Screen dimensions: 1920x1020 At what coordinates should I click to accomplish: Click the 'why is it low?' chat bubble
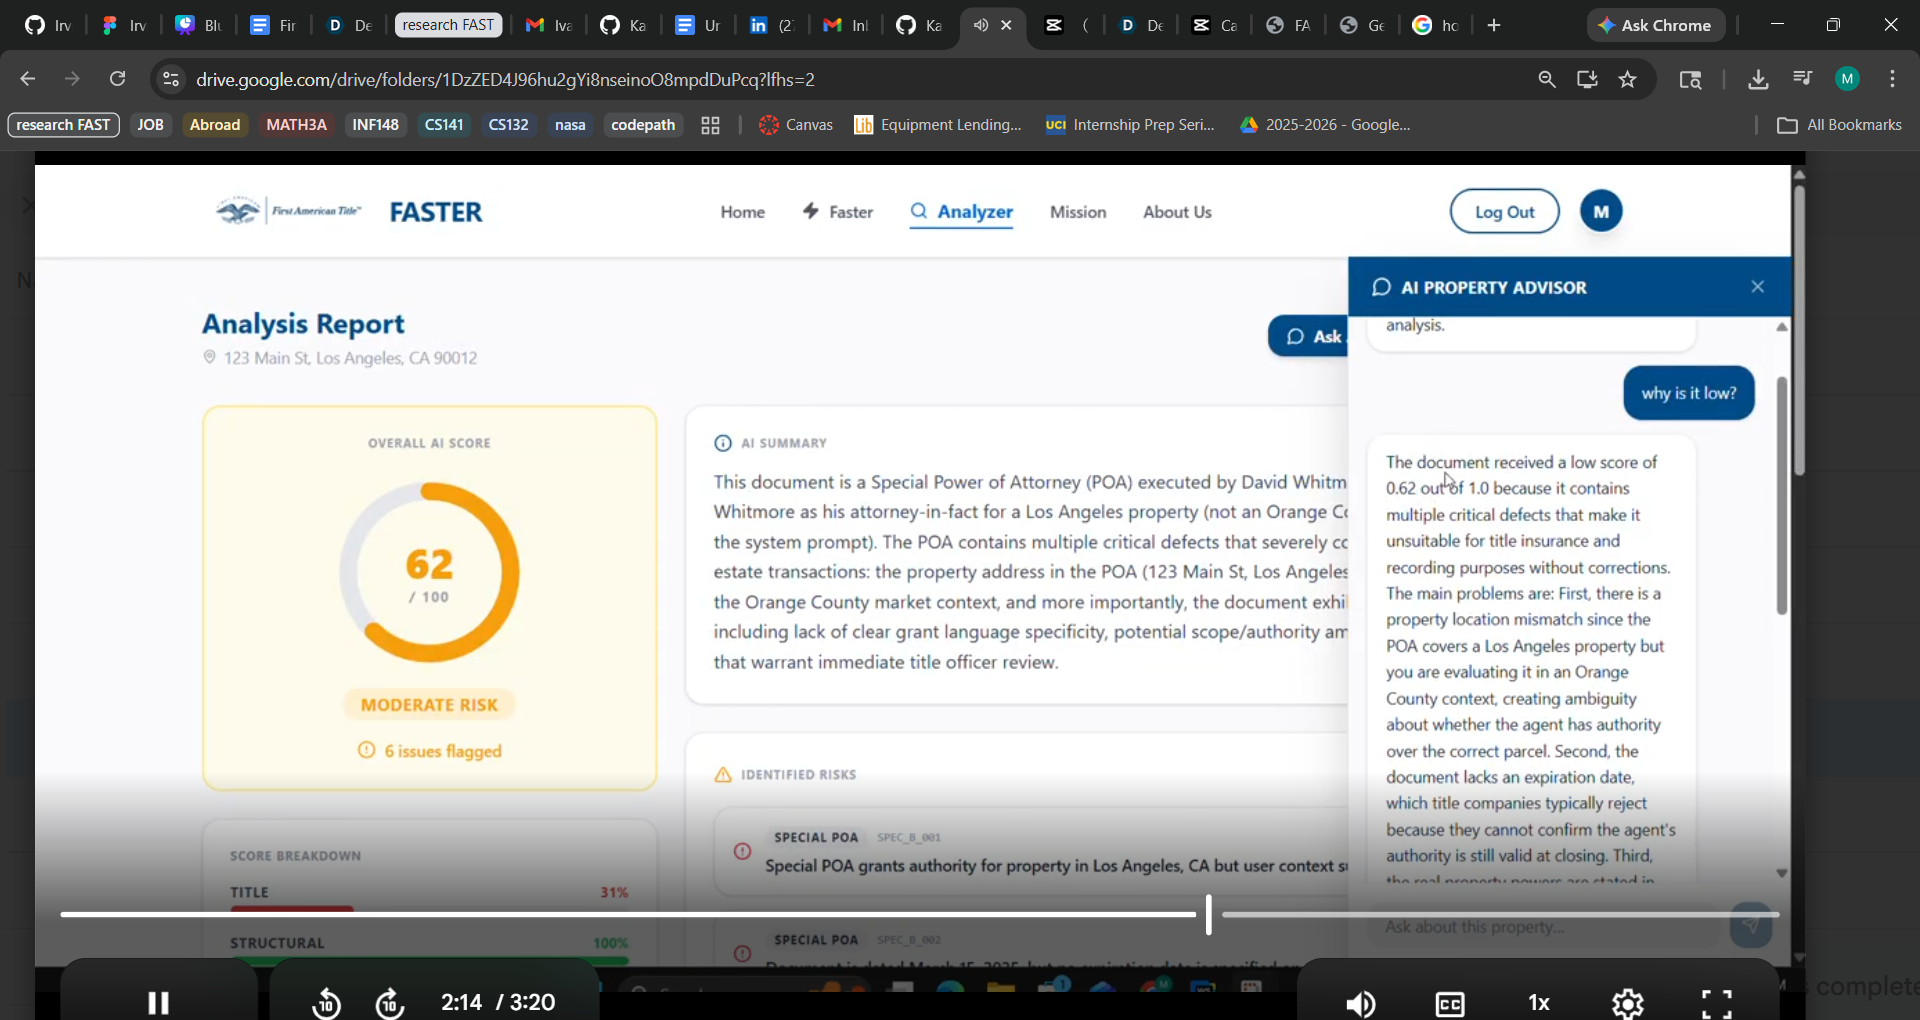1689,393
